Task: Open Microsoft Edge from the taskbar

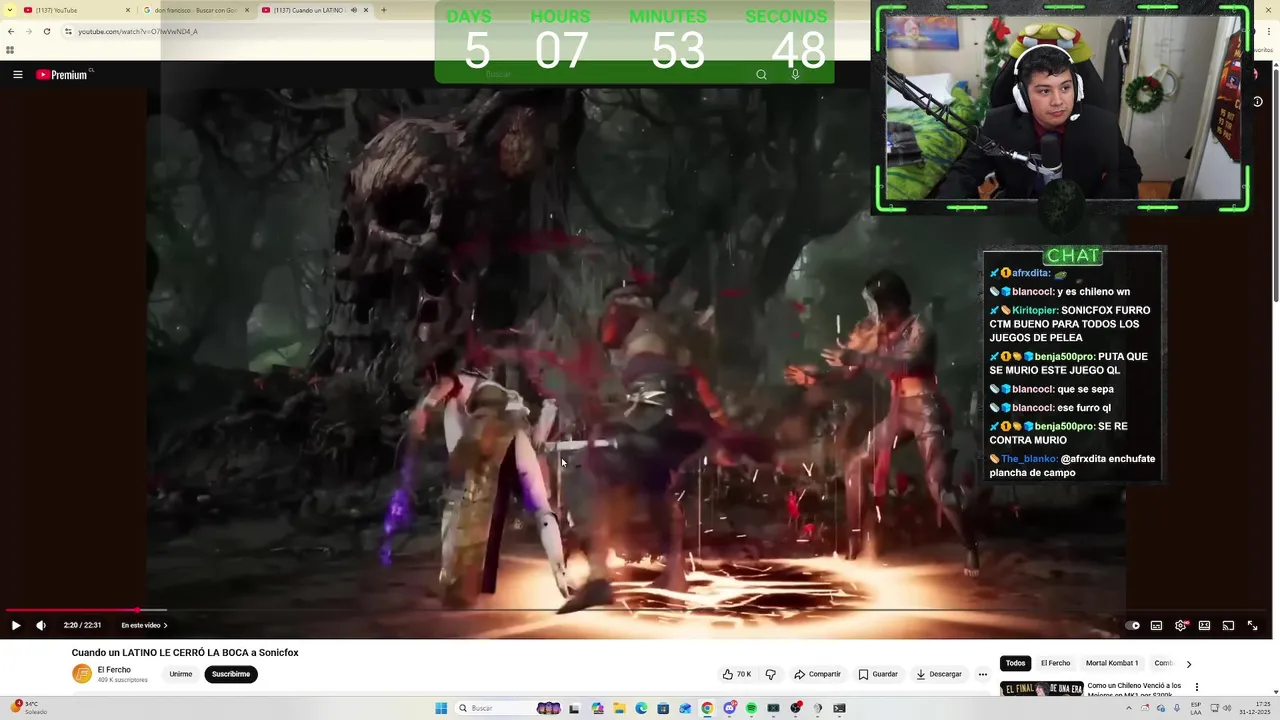Action: [641, 708]
